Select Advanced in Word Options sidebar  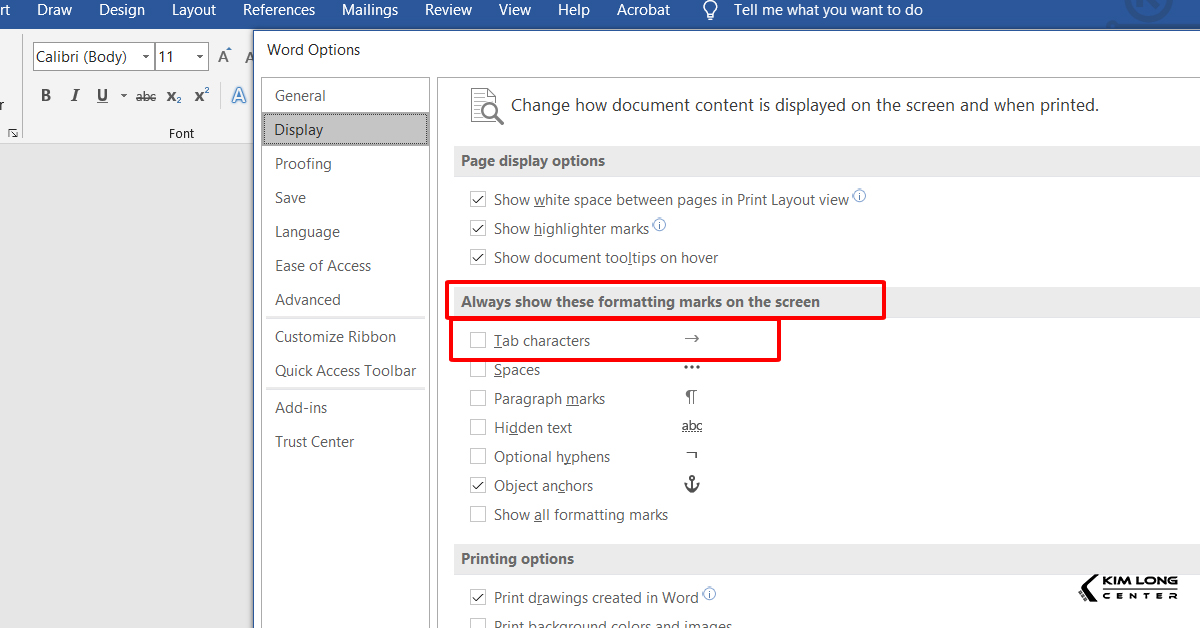(308, 300)
